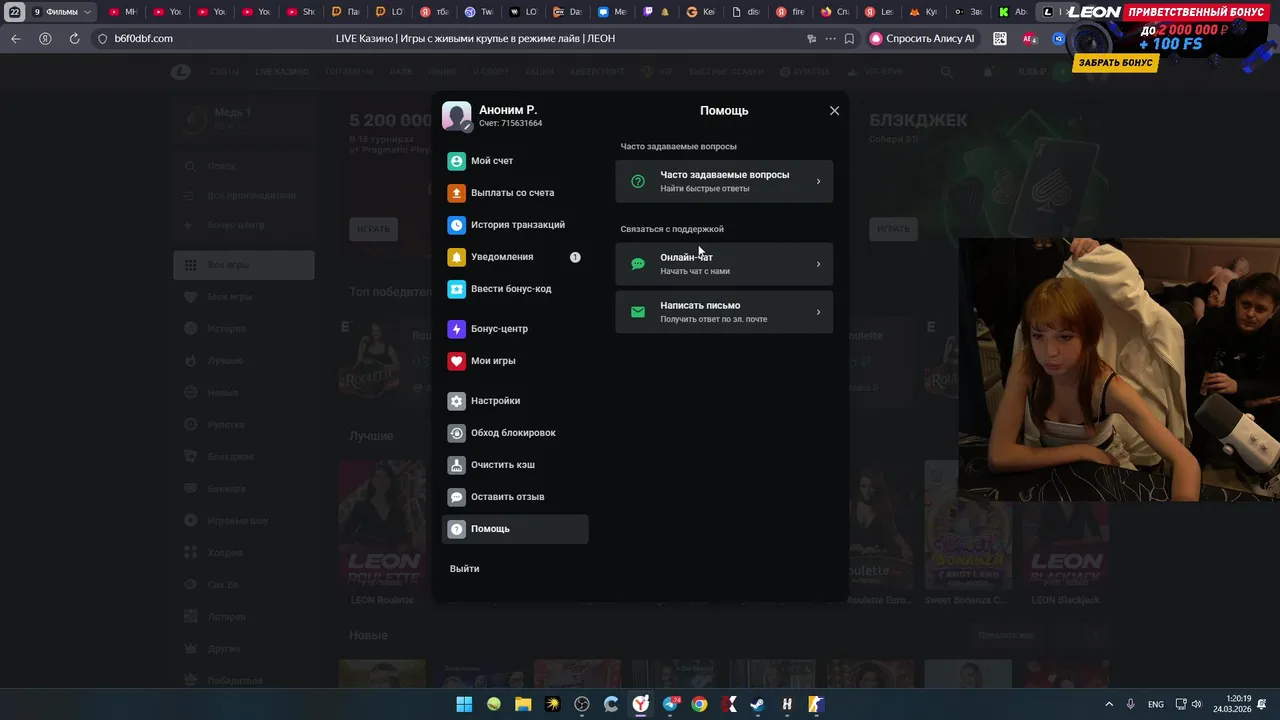Open Steam from taskbar

point(758,704)
